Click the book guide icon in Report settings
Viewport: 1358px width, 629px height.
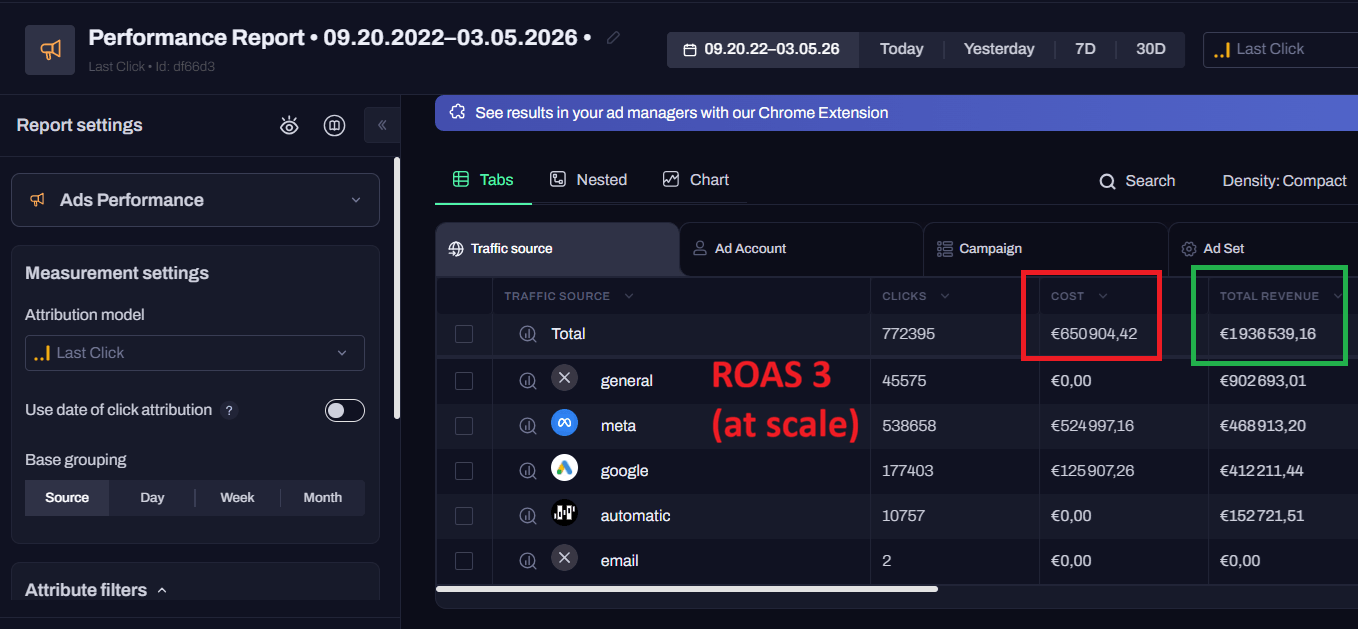(334, 125)
